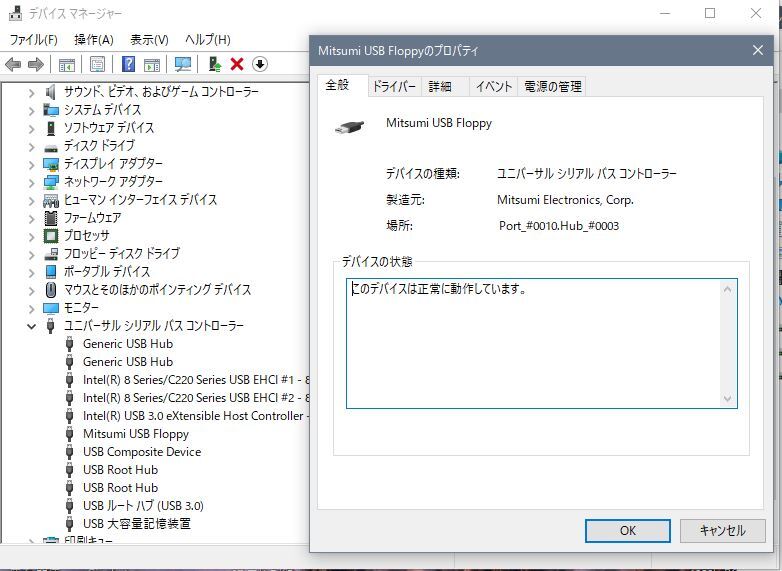Select the フロッピー ディスク ドライブ icon
Viewport: 782px width, 571px height.
pyautogui.click(x=51, y=254)
